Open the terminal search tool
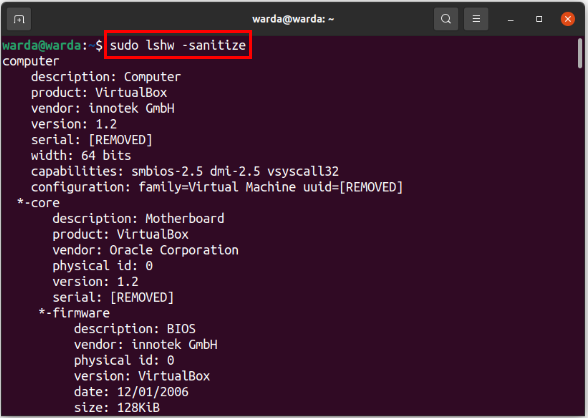Screen dimensions: 588x418 point(446,19)
